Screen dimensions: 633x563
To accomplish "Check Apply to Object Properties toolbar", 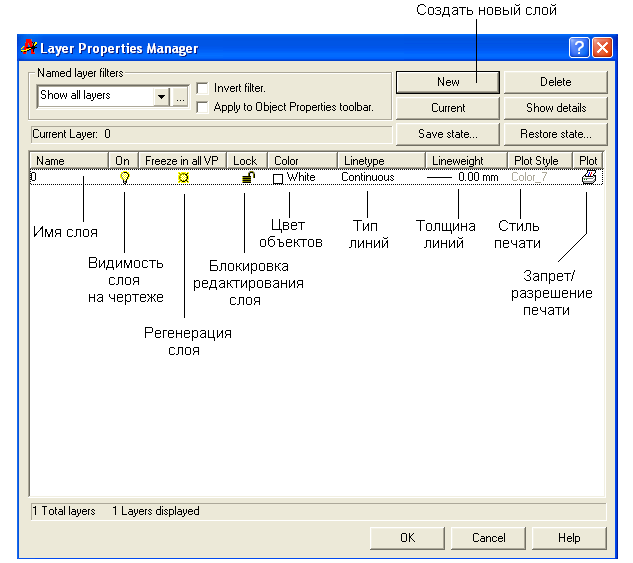I will point(202,107).
